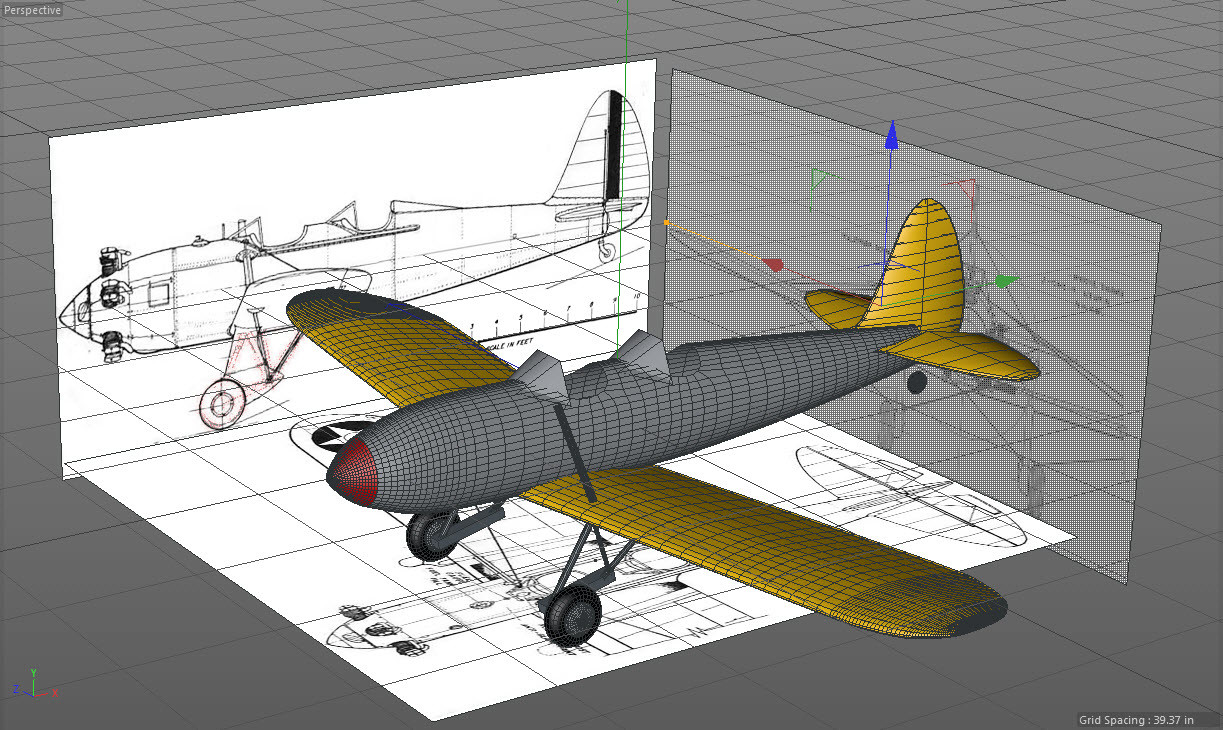Click the green axis arrow cone of the gizmo
The height and width of the screenshot is (730, 1223).
pos(1006,282)
